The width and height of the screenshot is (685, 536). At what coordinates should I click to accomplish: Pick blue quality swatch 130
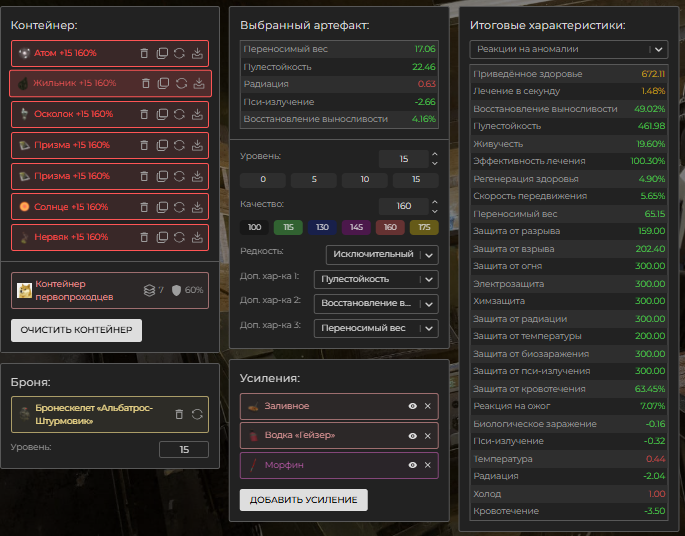click(322, 228)
